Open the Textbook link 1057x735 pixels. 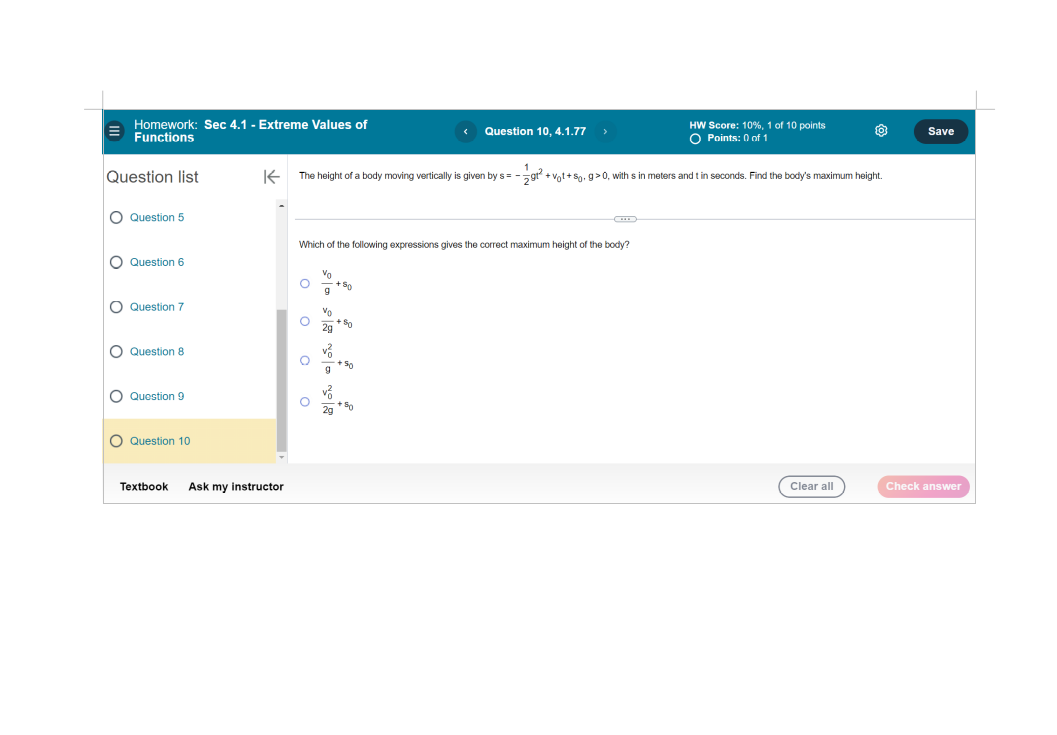point(144,487)
